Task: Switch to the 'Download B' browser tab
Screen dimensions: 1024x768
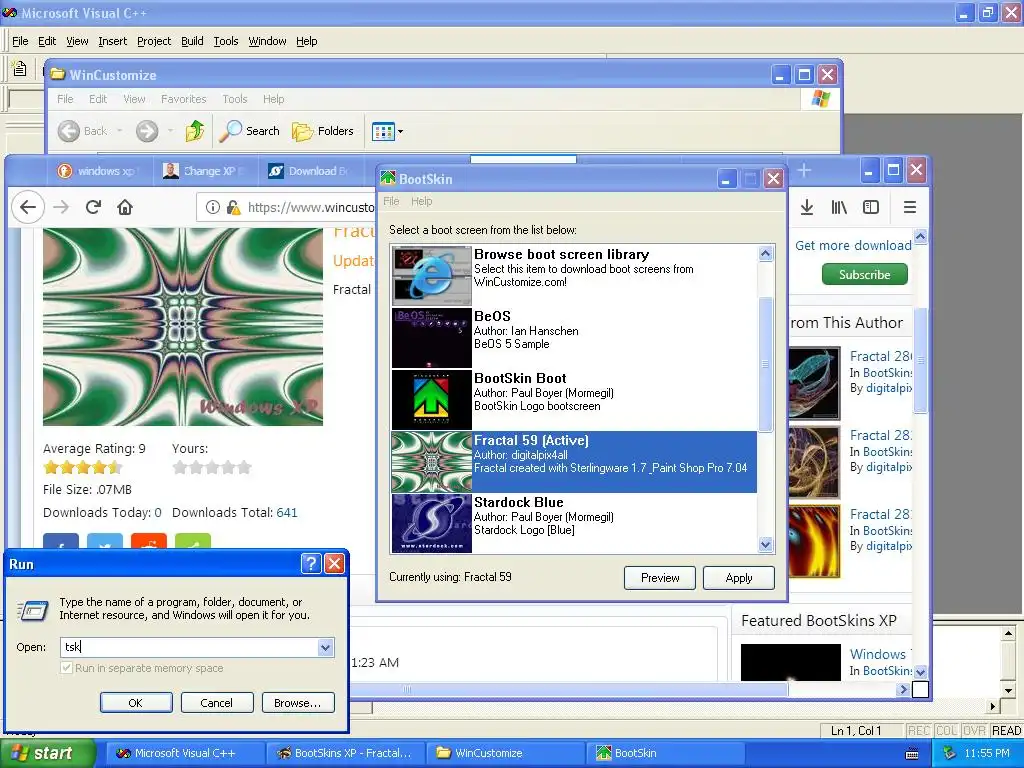Action: 308,171
